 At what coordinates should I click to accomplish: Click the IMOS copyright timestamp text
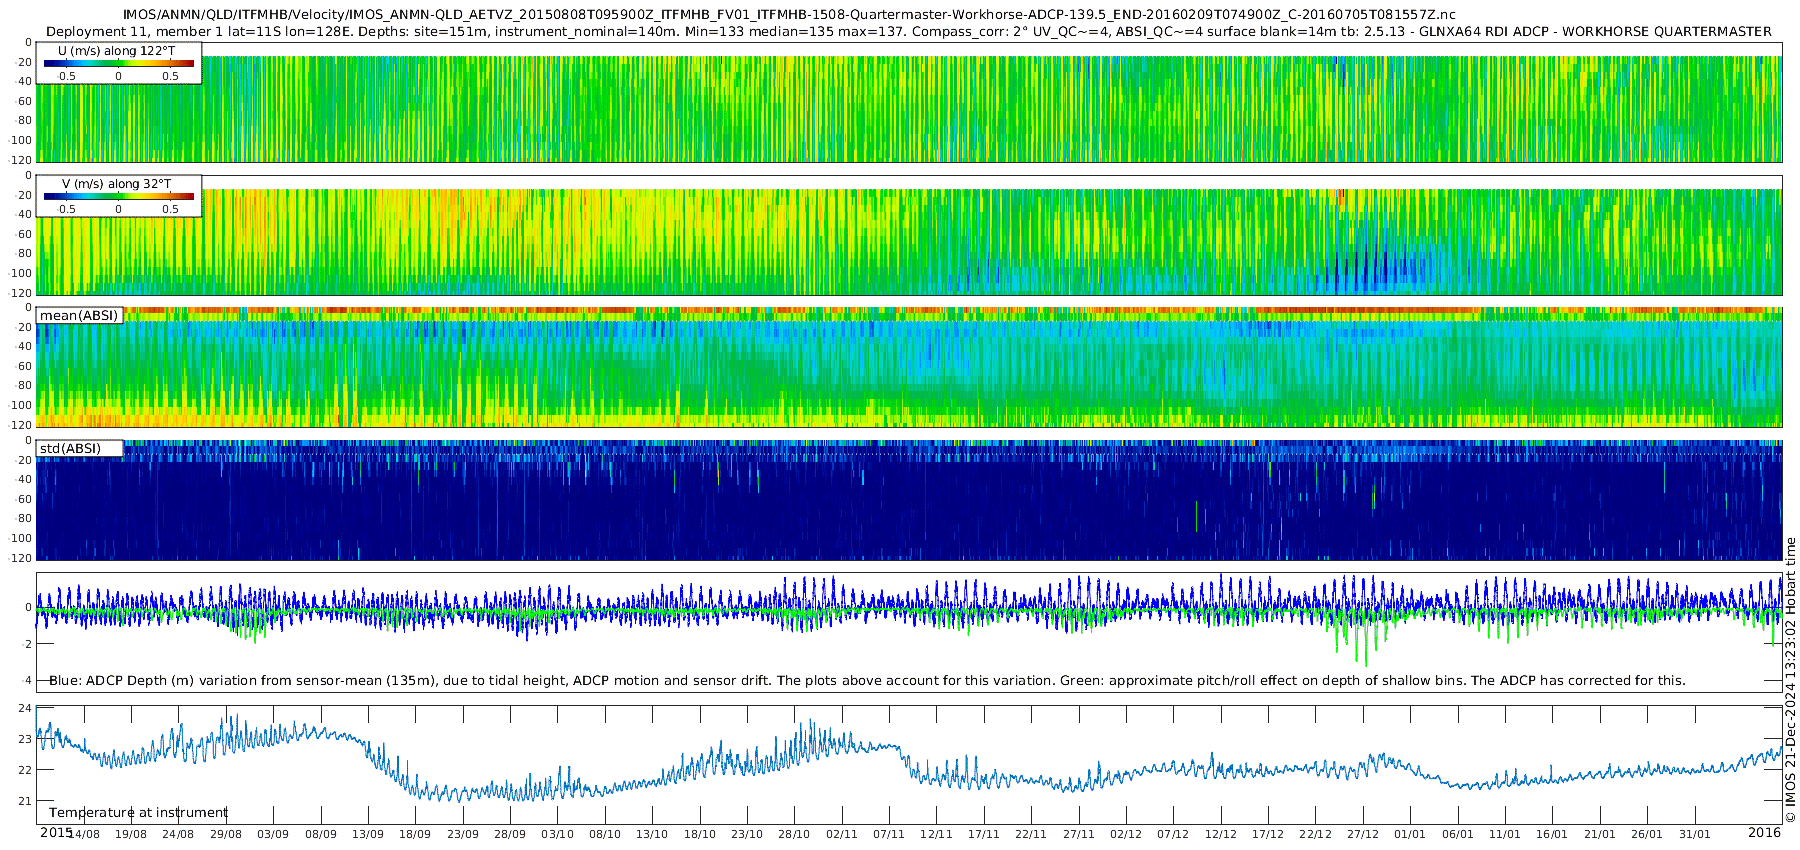tap(1790, 680)
